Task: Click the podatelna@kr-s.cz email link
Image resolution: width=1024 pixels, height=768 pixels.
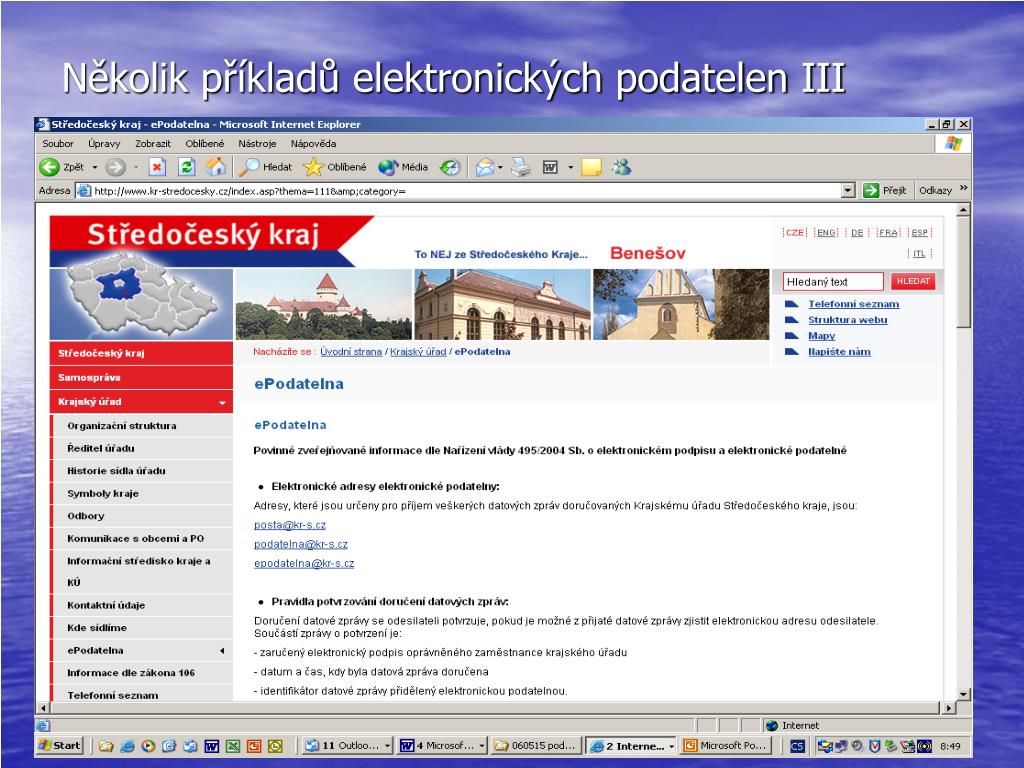Action: [x=300, y=544]
